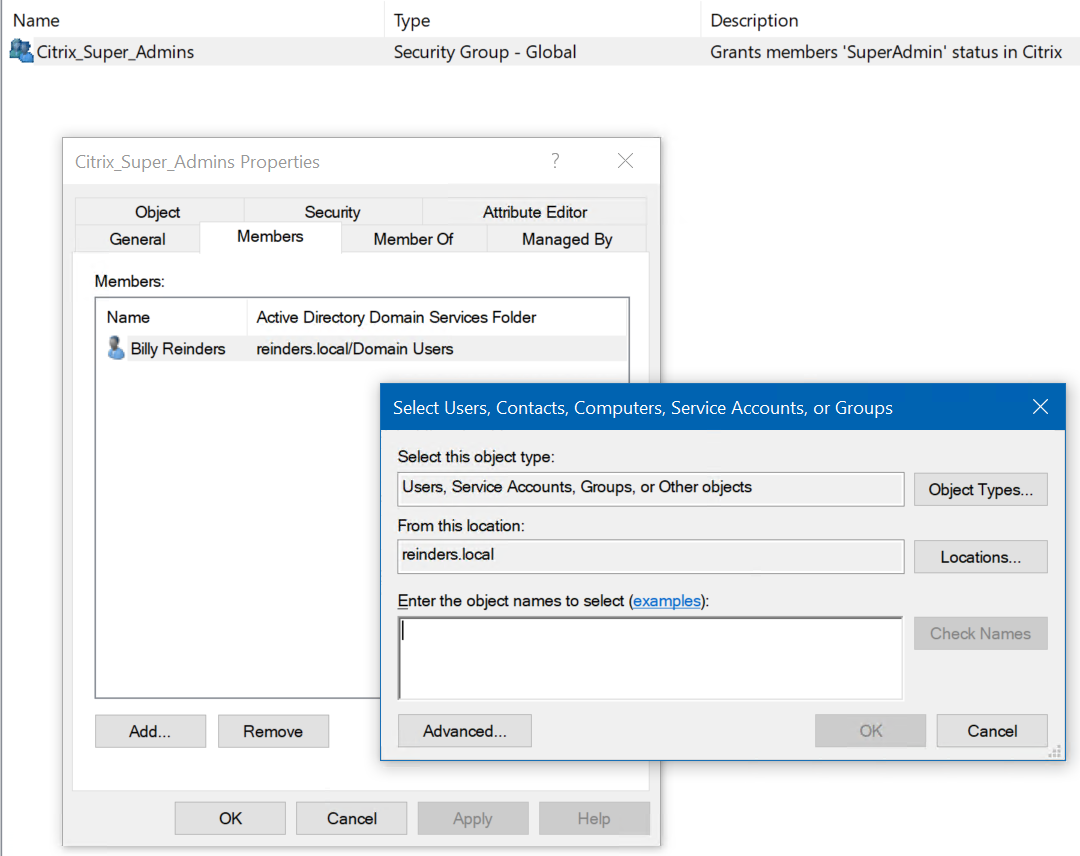Image resolution: width=1080 pixels, height=856 pixels.
Task: Close the Citrix_Super_Admins Properties window
Action: pyautogui.click(x=625, y=161)
